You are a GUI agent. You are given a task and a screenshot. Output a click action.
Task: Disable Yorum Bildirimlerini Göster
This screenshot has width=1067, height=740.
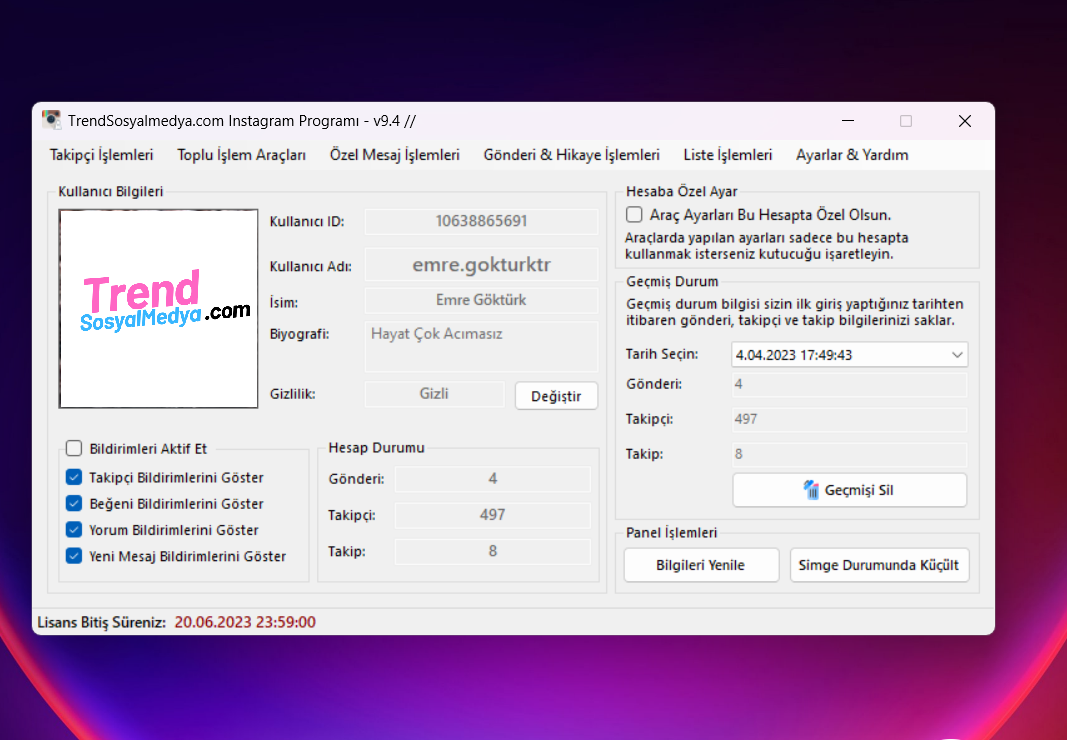tap(74, 530)
